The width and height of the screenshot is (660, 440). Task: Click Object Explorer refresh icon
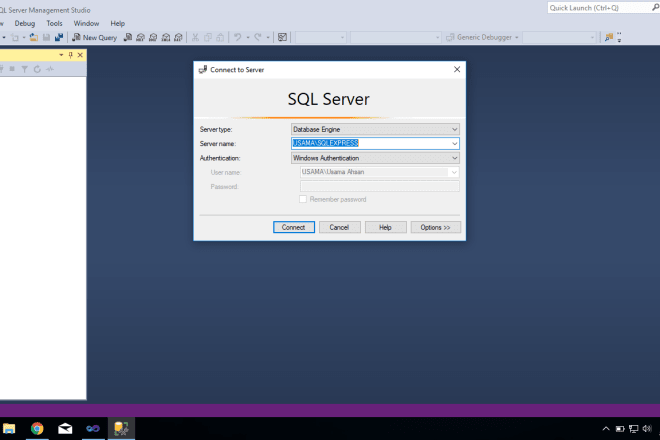click(x=37, y=69)
